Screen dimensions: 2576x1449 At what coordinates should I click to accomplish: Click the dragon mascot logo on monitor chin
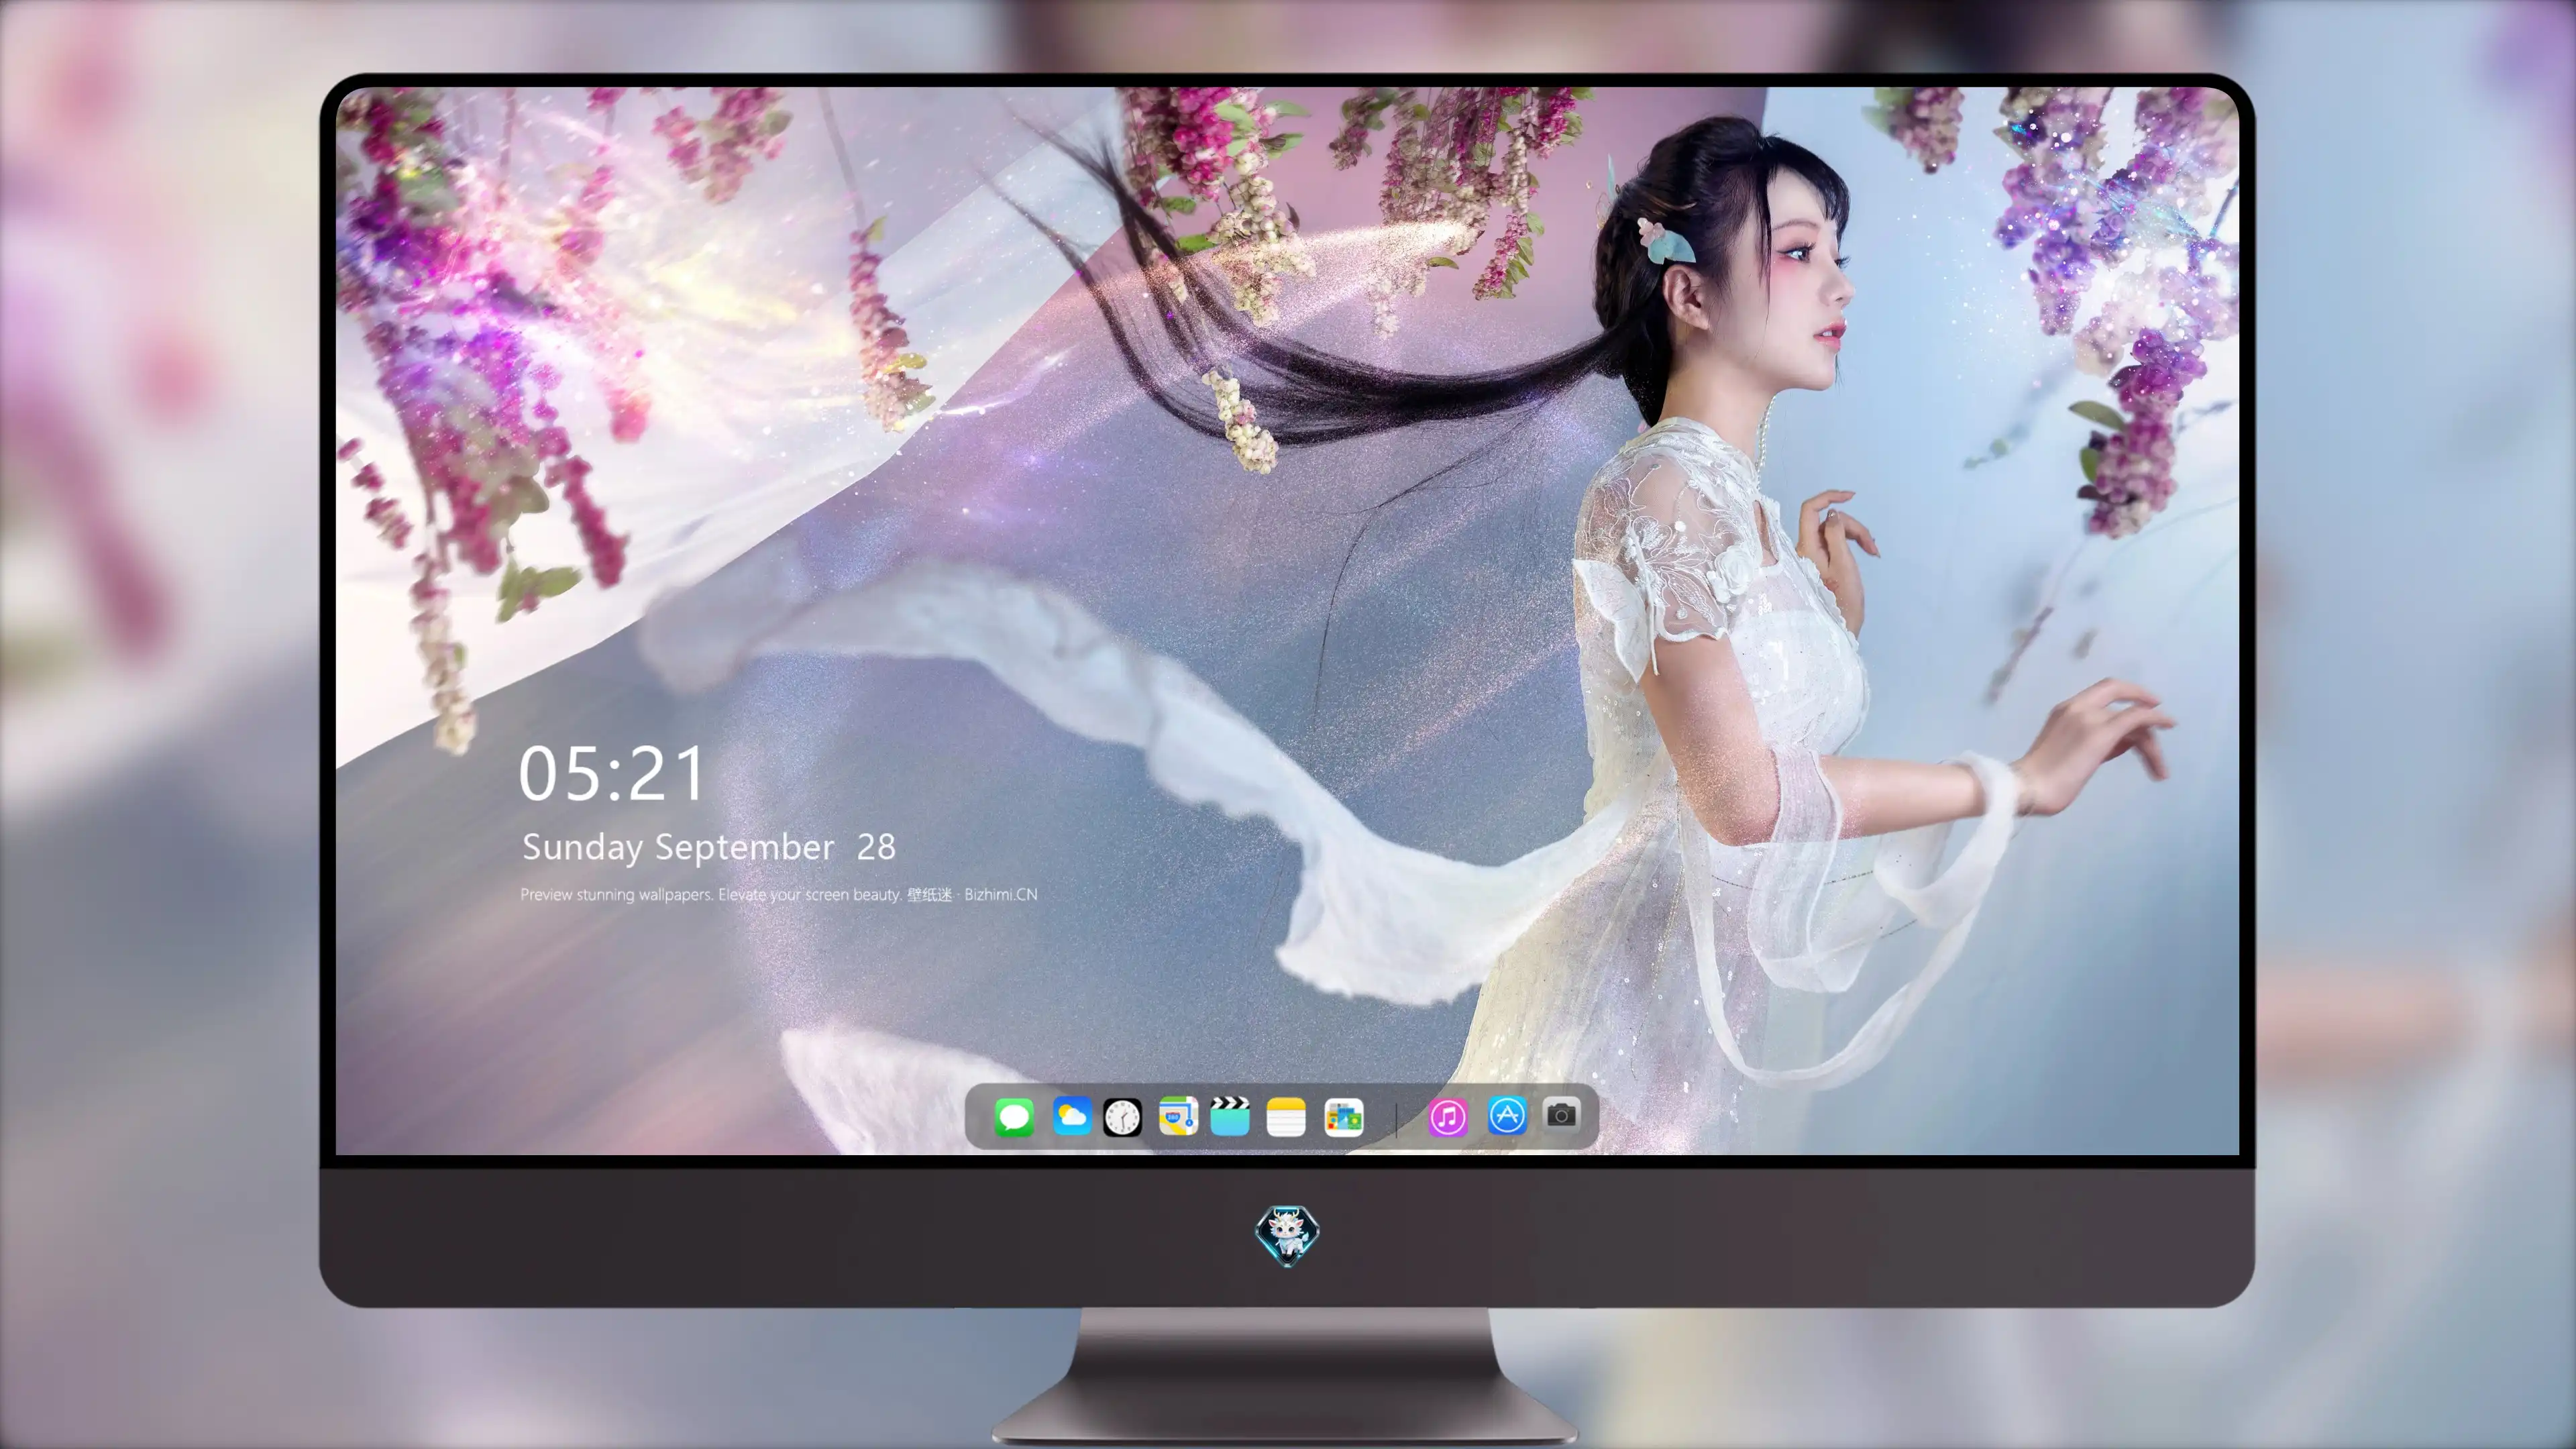1287,1235
